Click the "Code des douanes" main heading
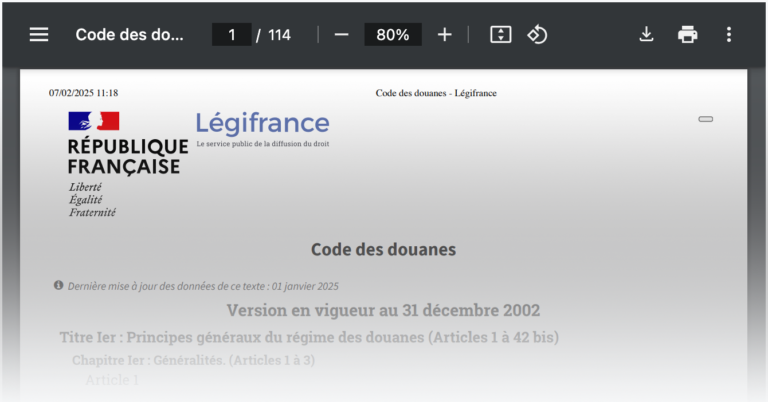This screenshot has width=768, height=402. (x=383, y=249)
